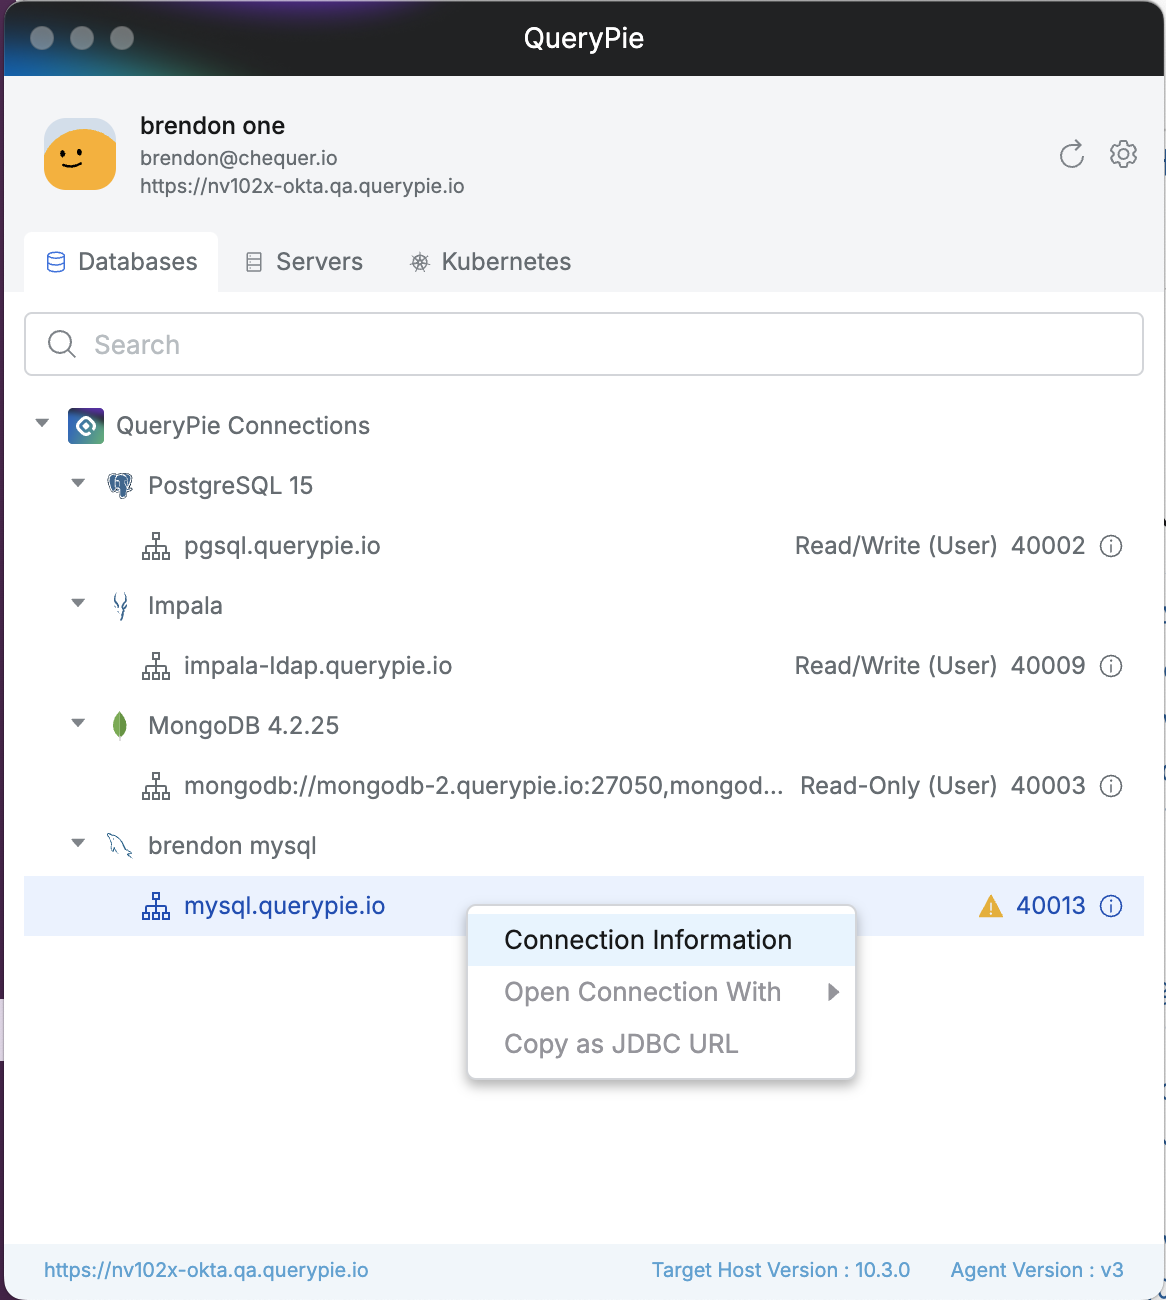Click the info icon for impala-ldap.querypie.io

point(1111,666)
